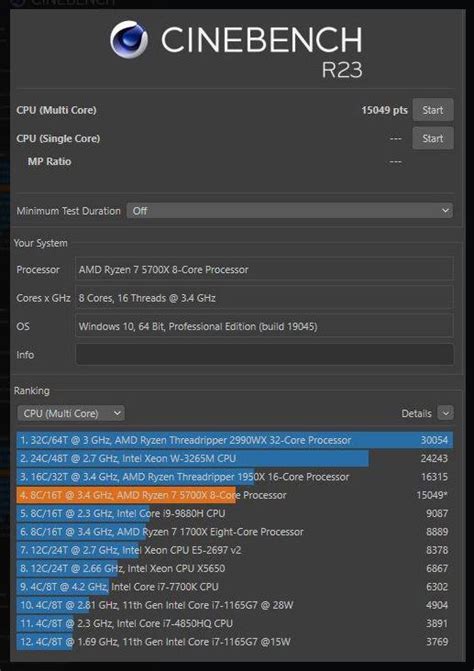The image size is (474, 671).
Task: Expand the Details arrow button
Action: pos(446,413)
